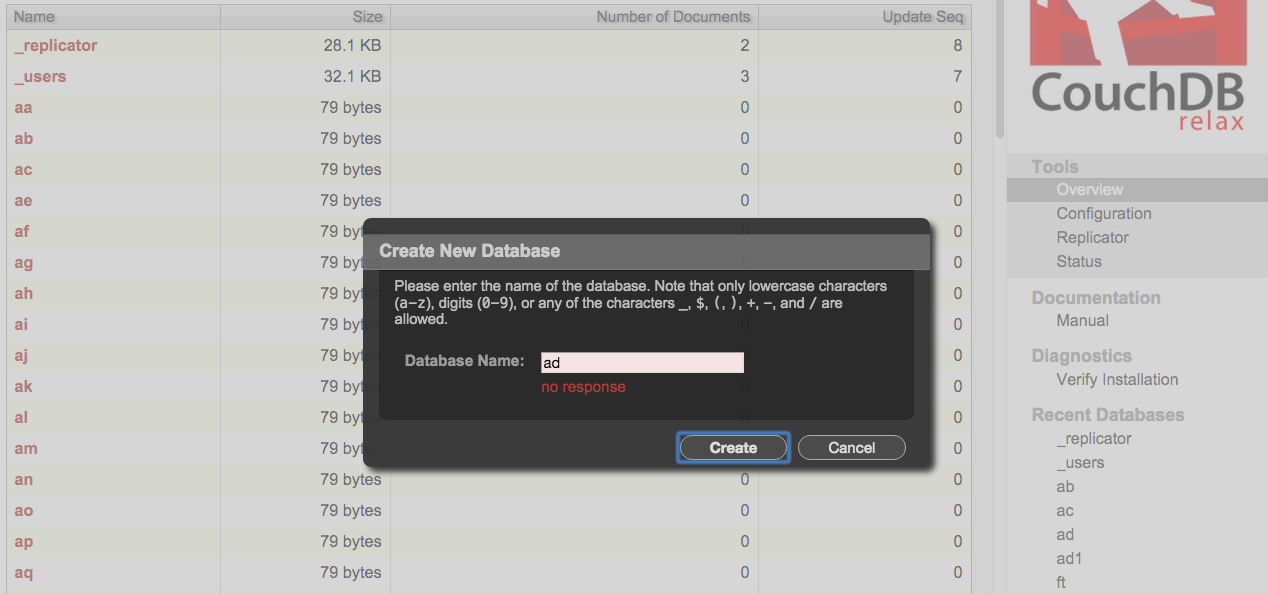Viewport: 1268px width, 594px height.
Task: Open the Configuration tool
Action: click(1104, 213)
